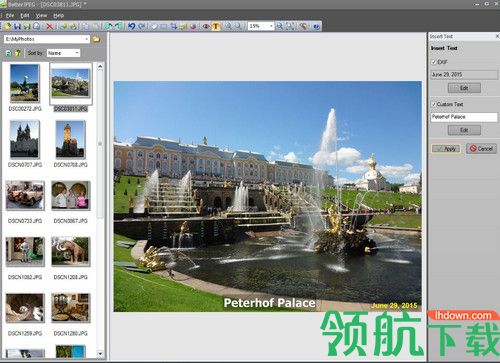Click the blue Undo arrow icon
This screenshot has width=500, height=363.
[132, 26]
